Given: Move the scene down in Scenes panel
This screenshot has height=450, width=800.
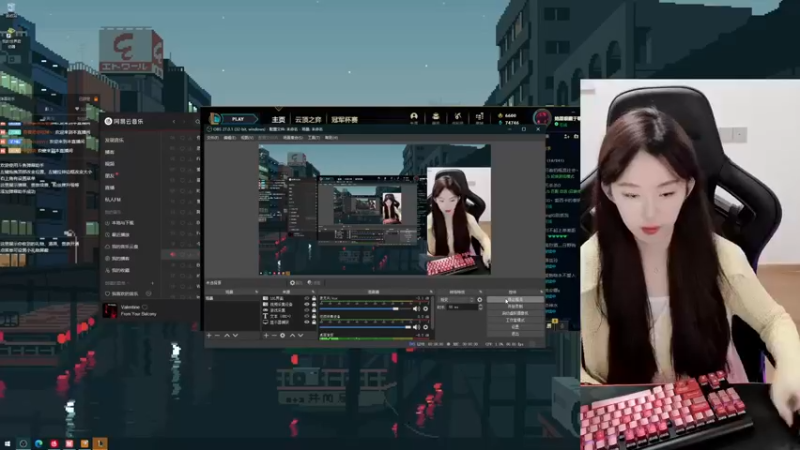Looking at the screenshot, I should tap(235, 335).
